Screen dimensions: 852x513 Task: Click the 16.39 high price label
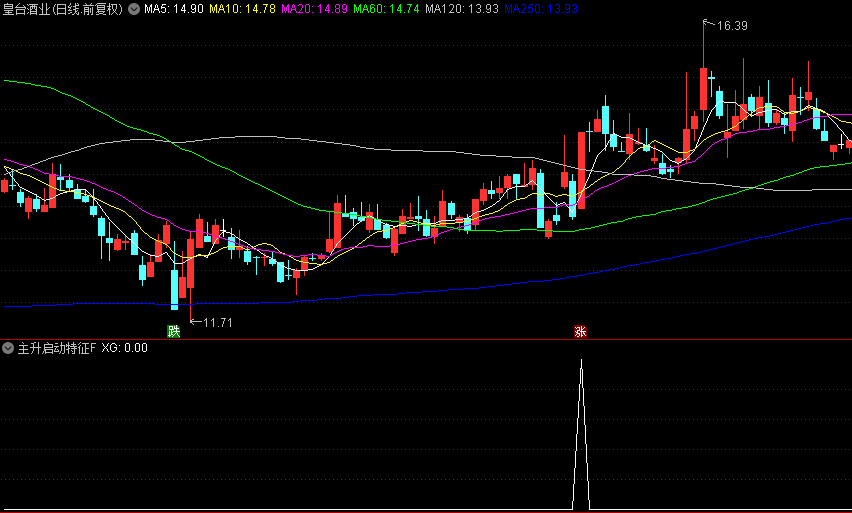click(732, 26)
